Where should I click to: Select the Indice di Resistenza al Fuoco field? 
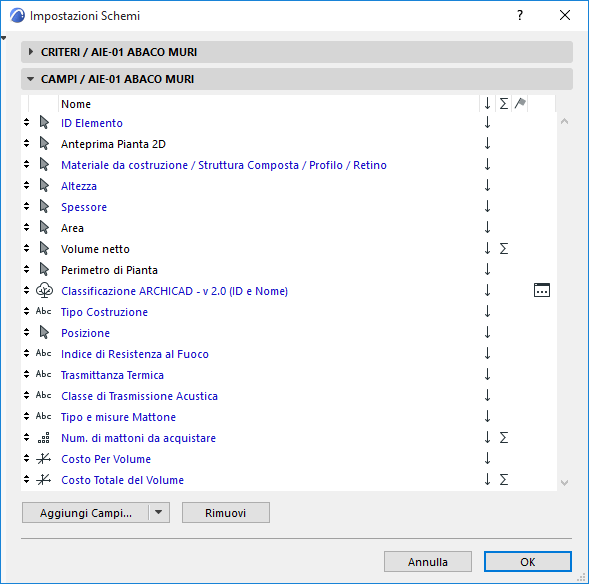pos(135,354)
